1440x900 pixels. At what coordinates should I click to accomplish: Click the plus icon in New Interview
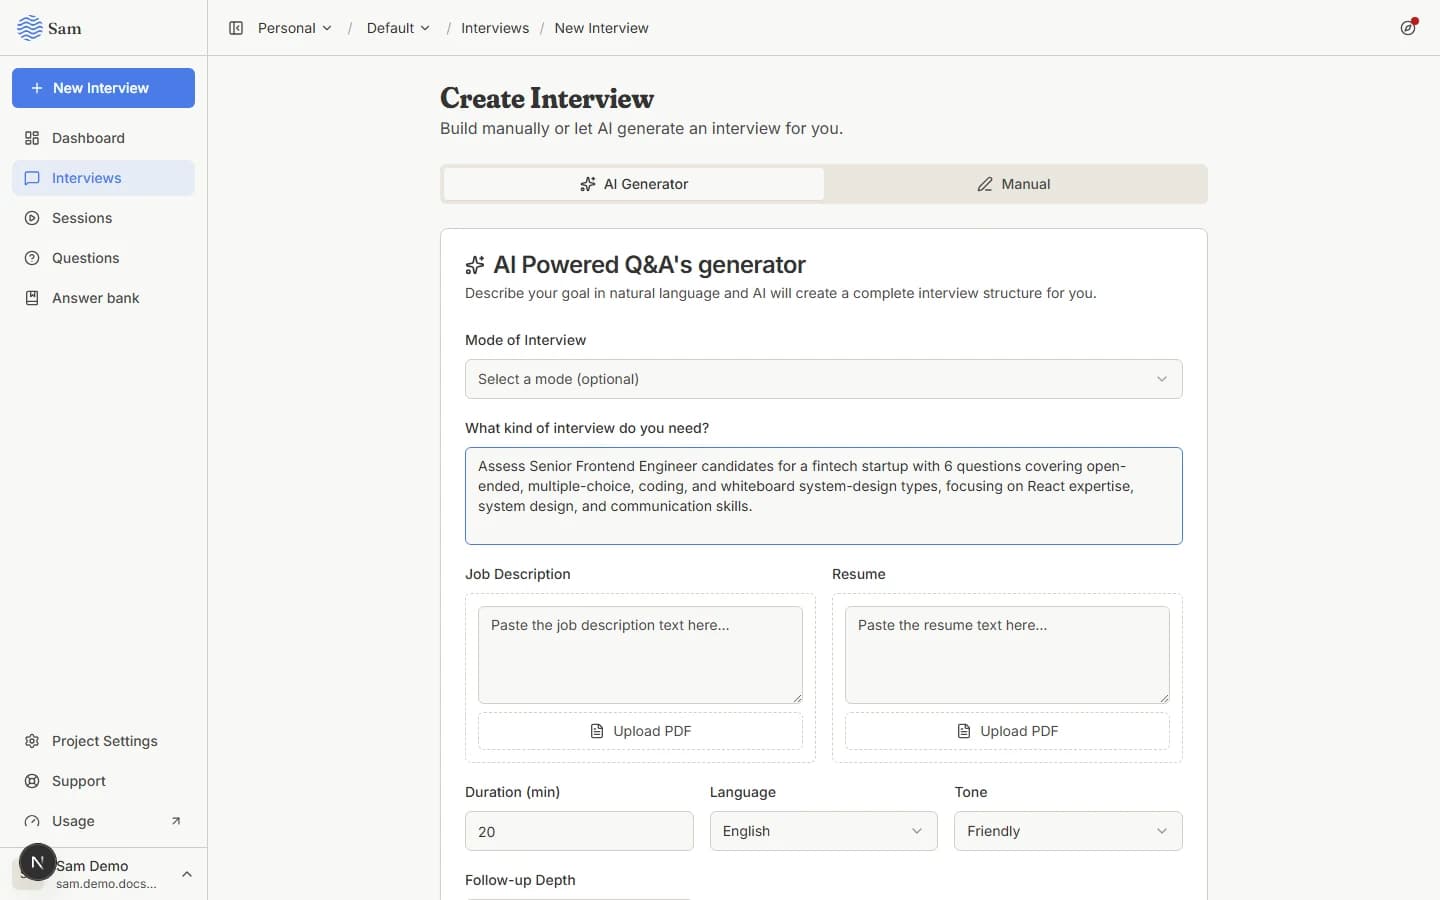pos(37,88)
